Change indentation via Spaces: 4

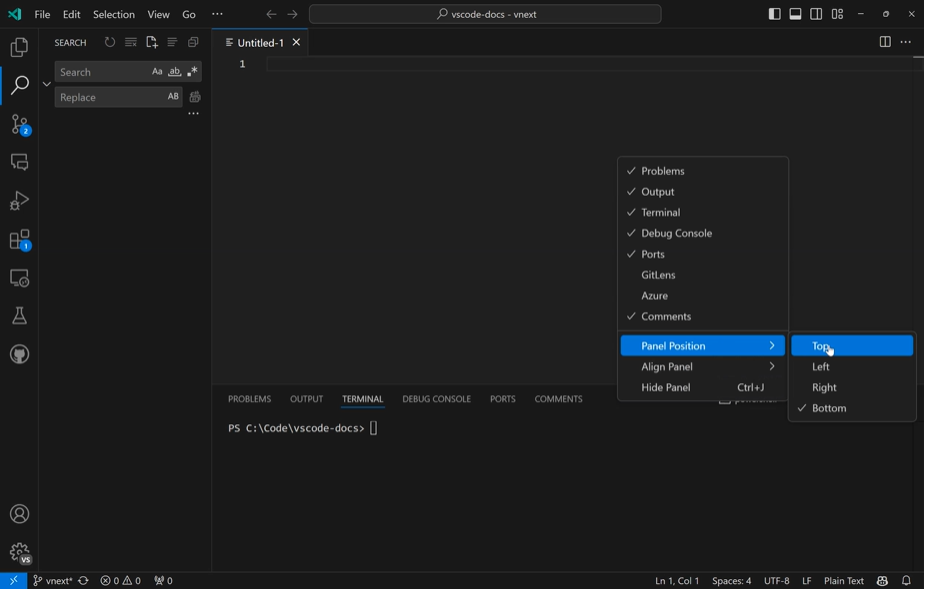[731, 580]
